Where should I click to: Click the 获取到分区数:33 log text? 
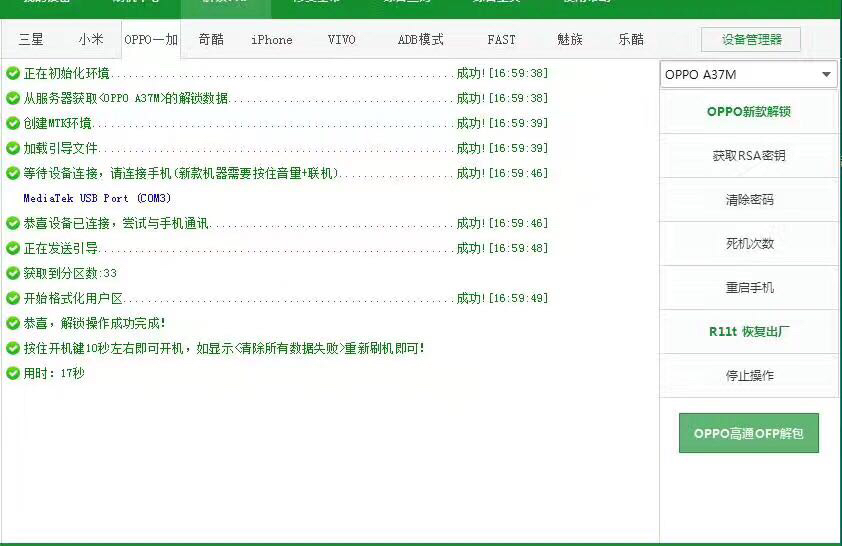70,273
